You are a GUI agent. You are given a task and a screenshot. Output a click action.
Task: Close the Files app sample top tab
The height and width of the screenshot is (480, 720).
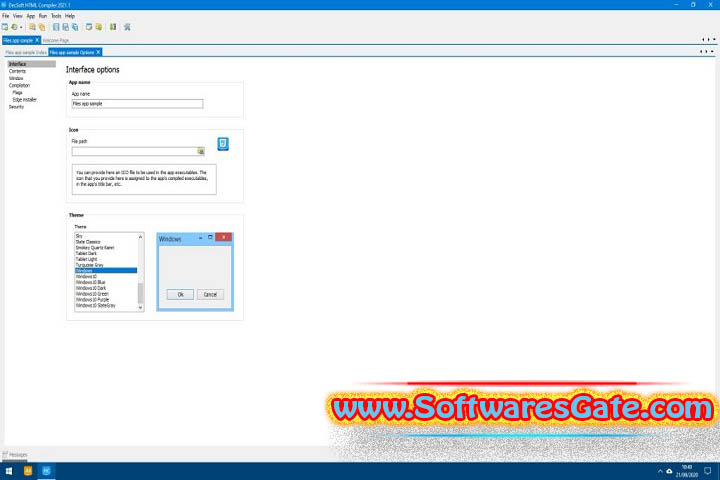[x=37, y=40]
